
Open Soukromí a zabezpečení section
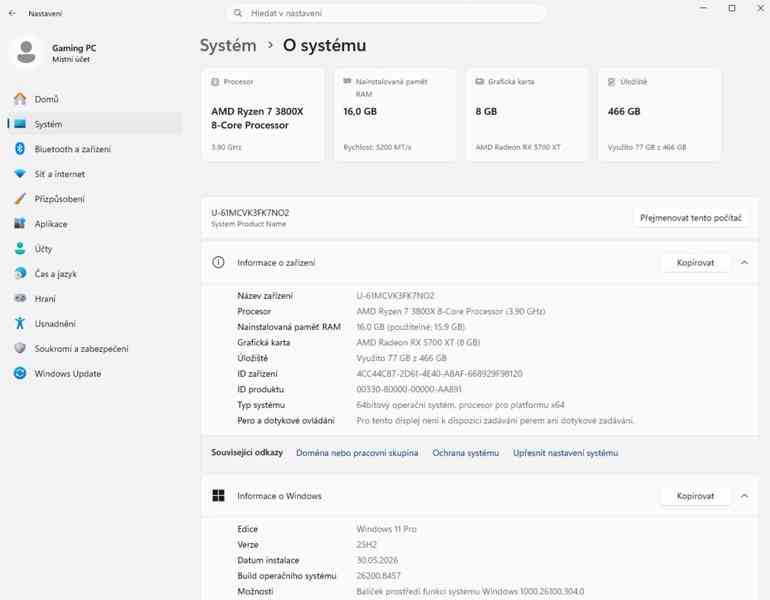click(x=95, y=348)
